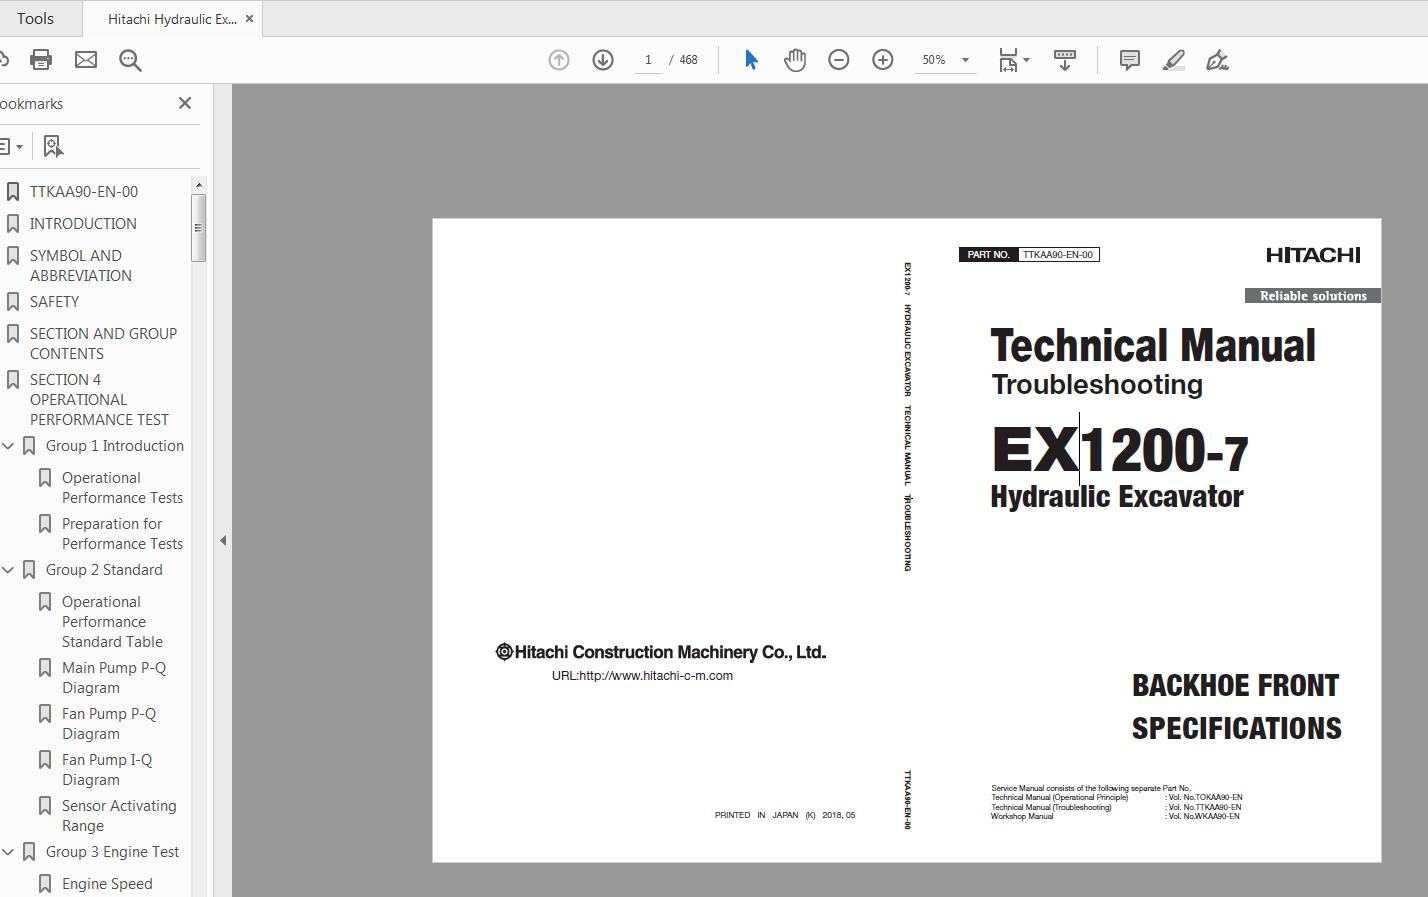Switch to the Tools tab

coord(35,19)
